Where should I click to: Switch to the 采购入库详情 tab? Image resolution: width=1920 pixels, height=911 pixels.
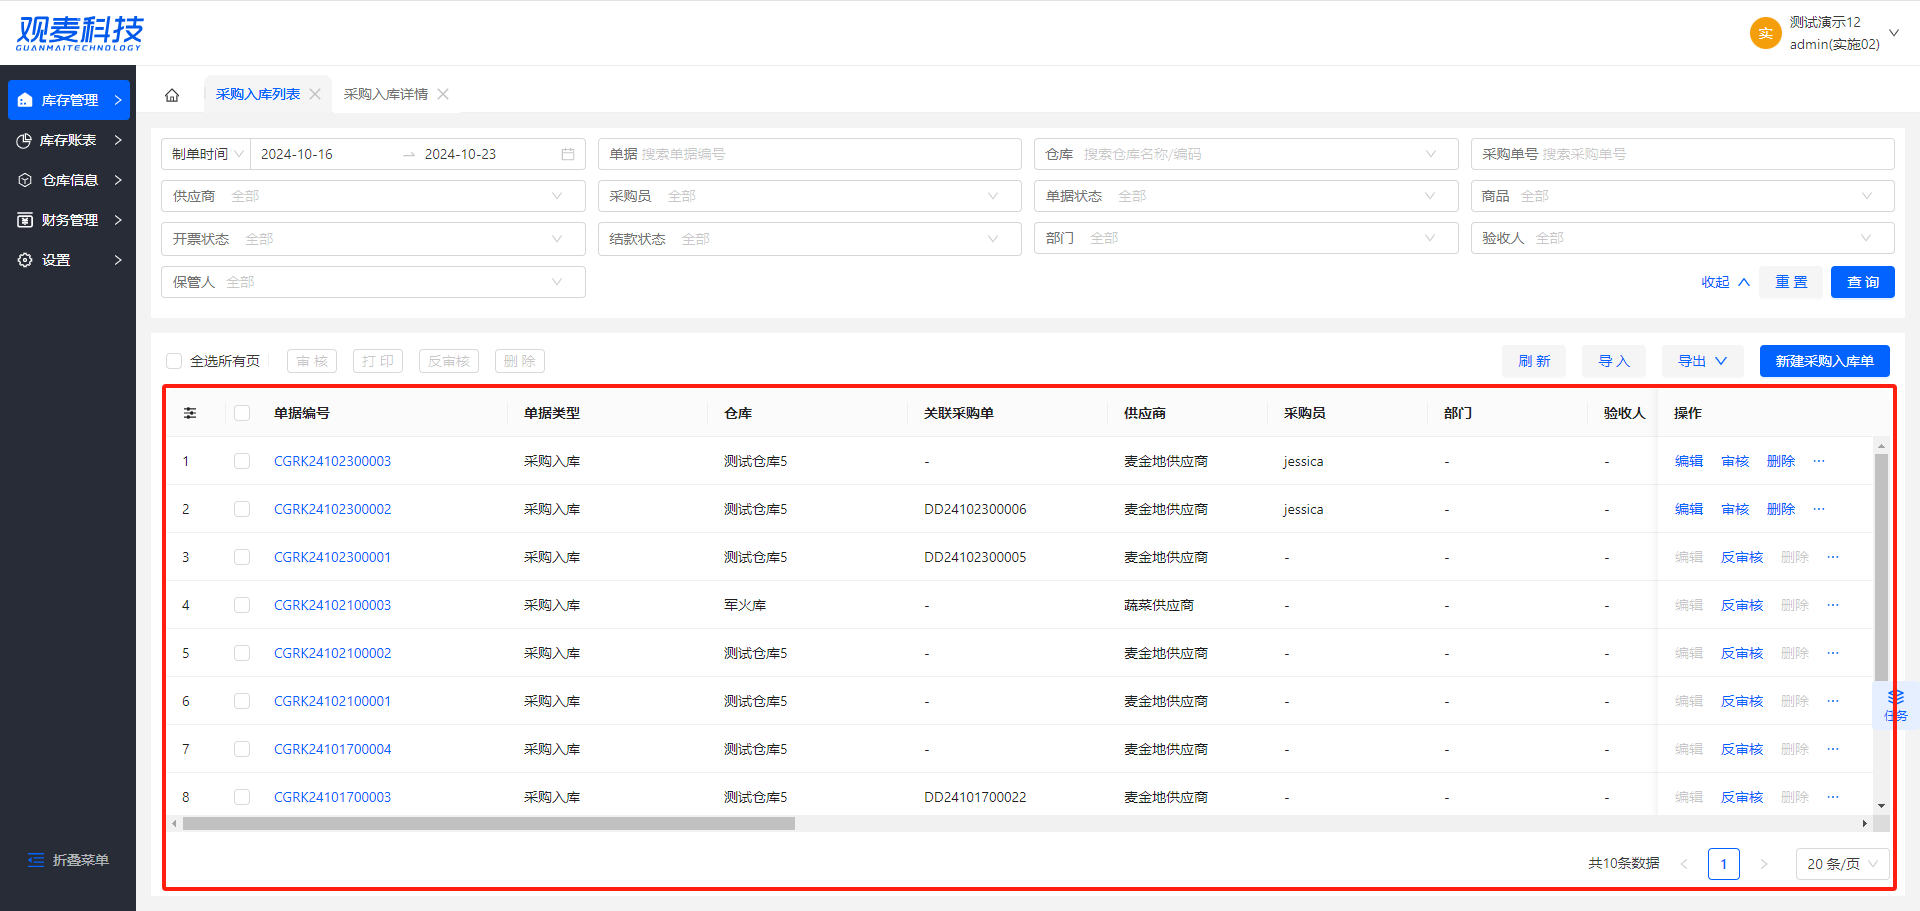click(x=386, y=94)
